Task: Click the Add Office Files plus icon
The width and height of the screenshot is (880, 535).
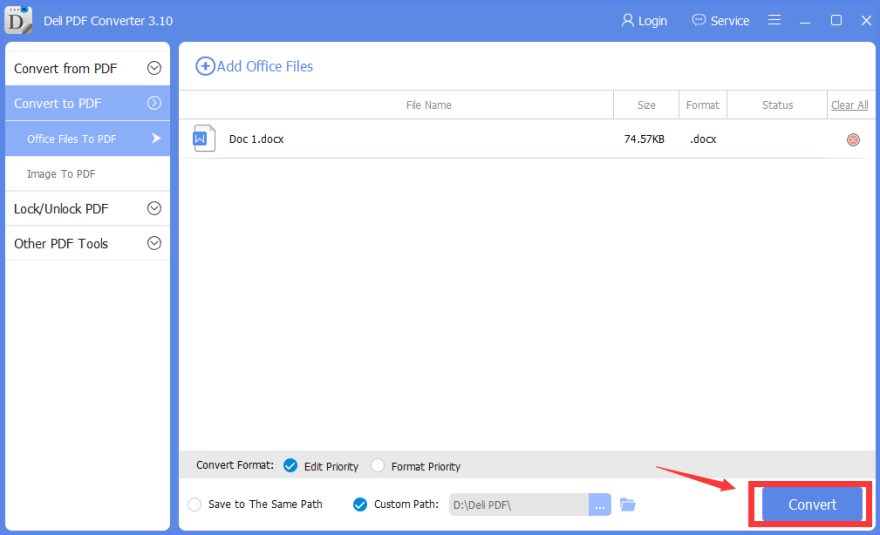Action: (205, 66)
